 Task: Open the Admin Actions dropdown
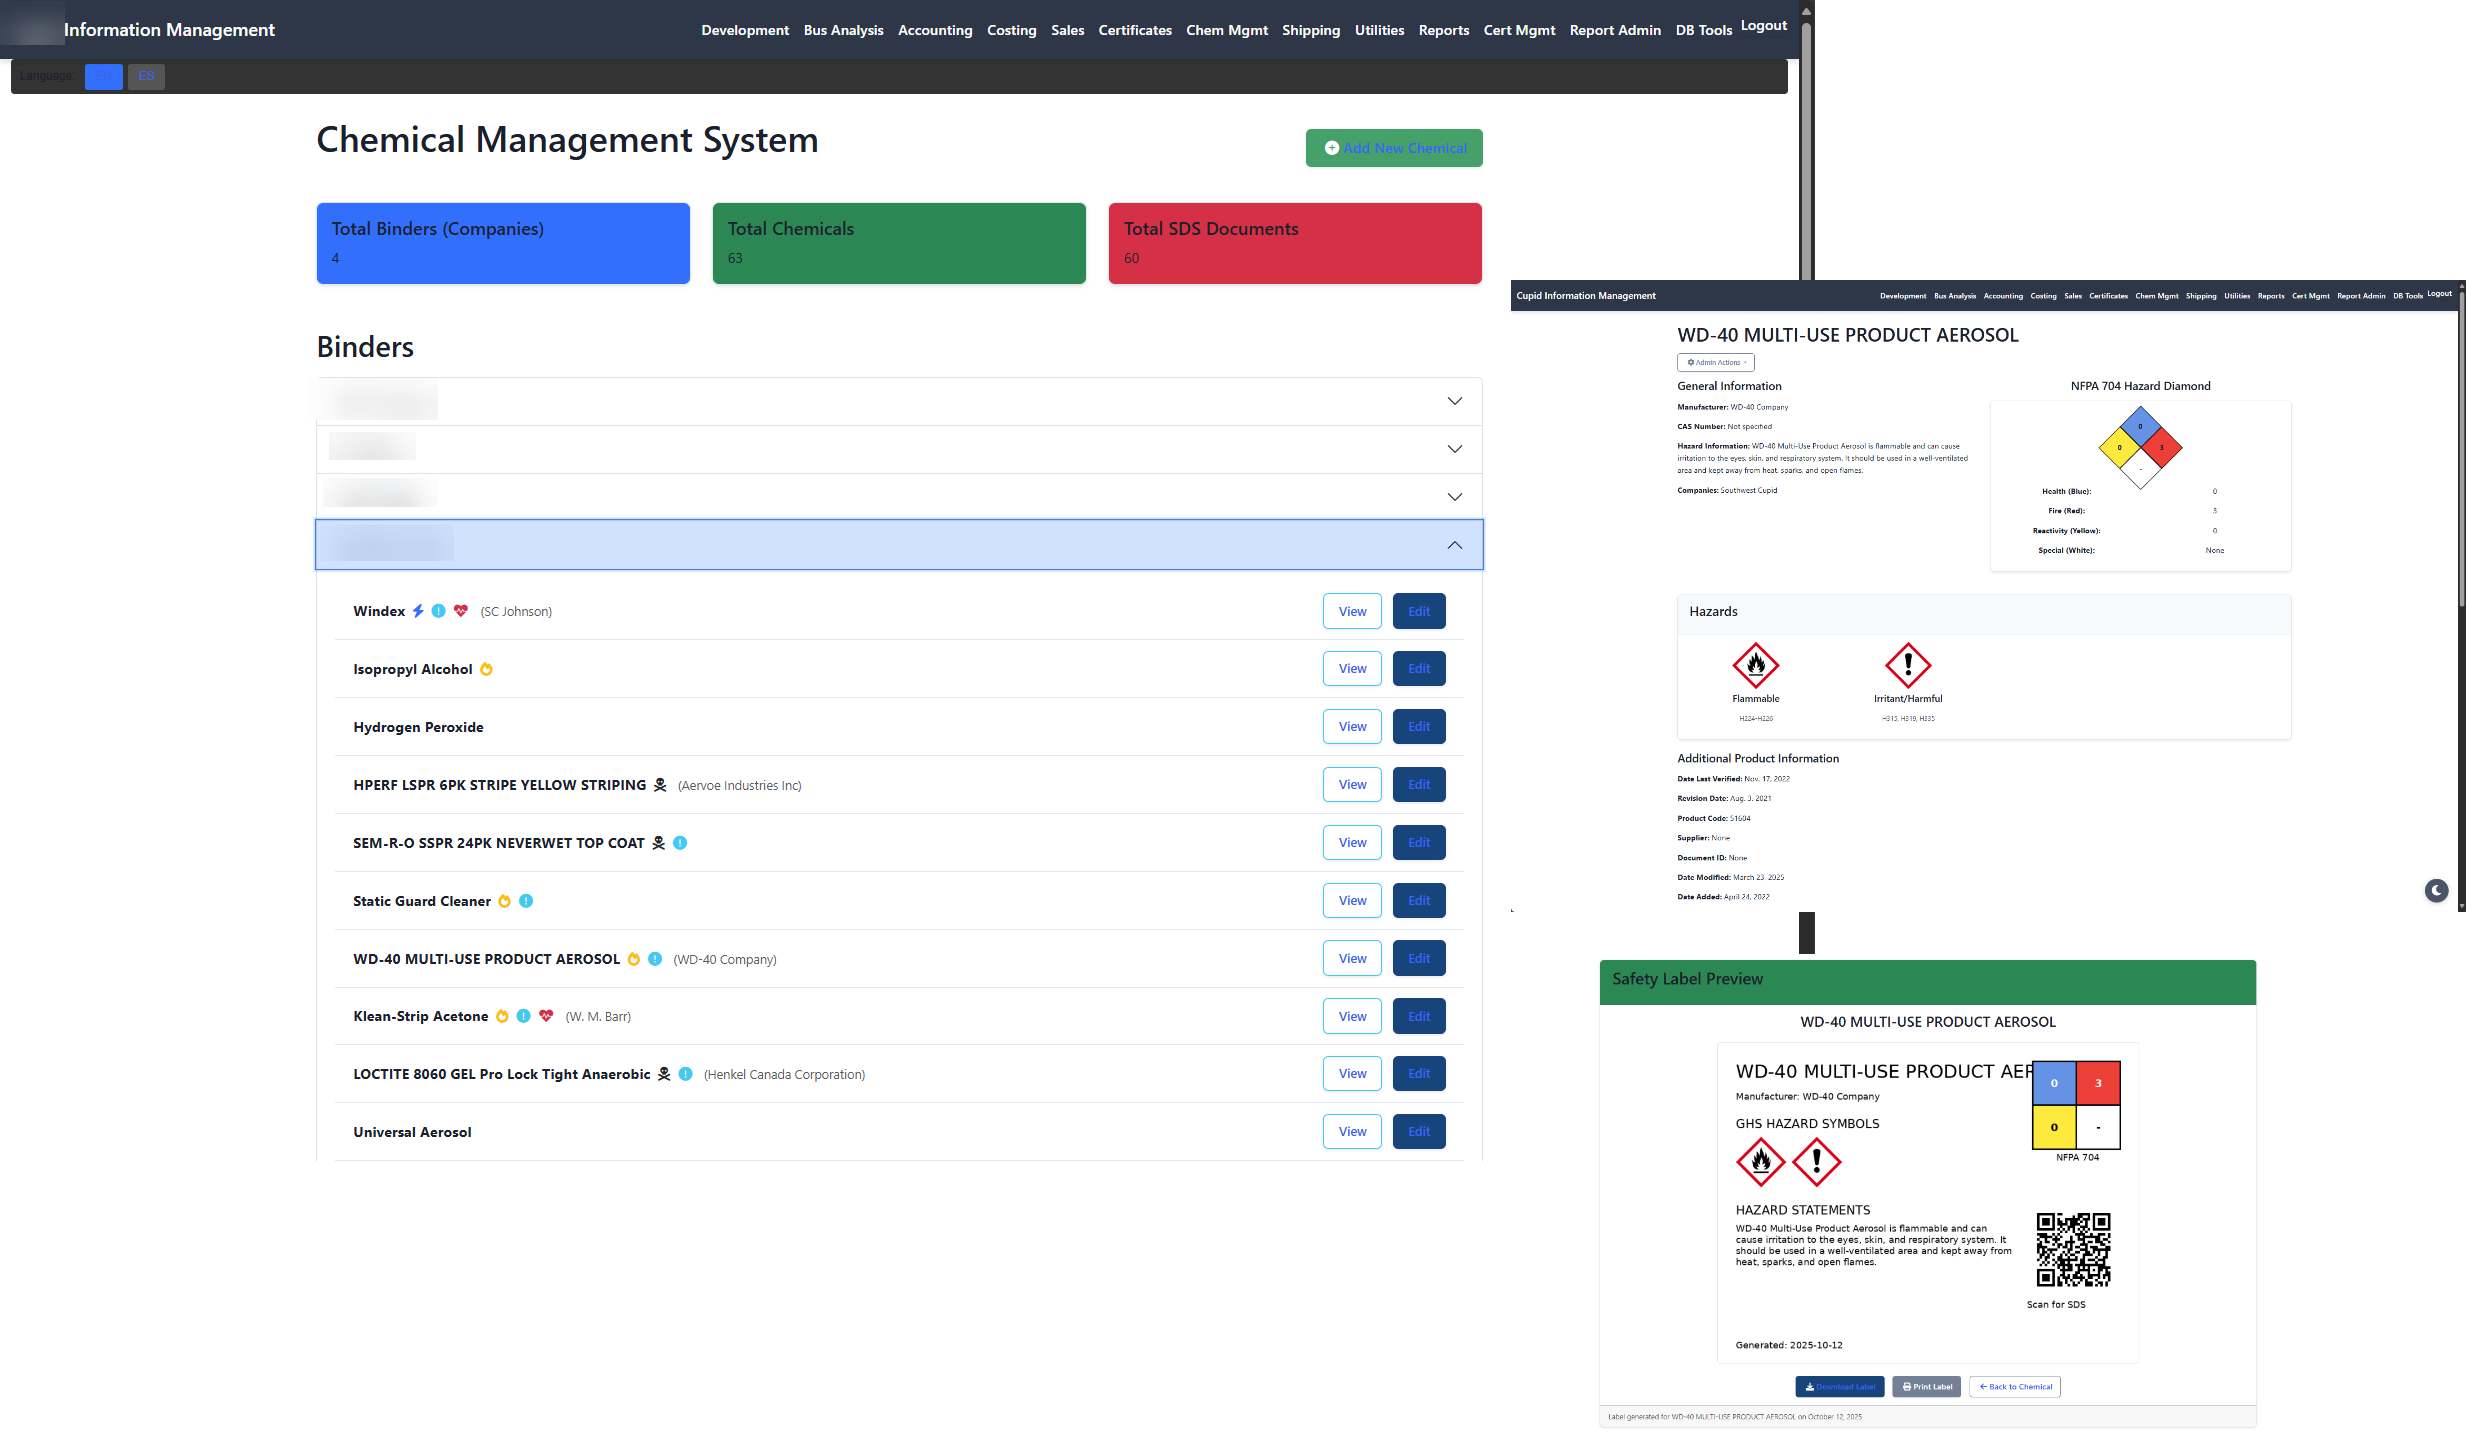tap(1716, 362)
